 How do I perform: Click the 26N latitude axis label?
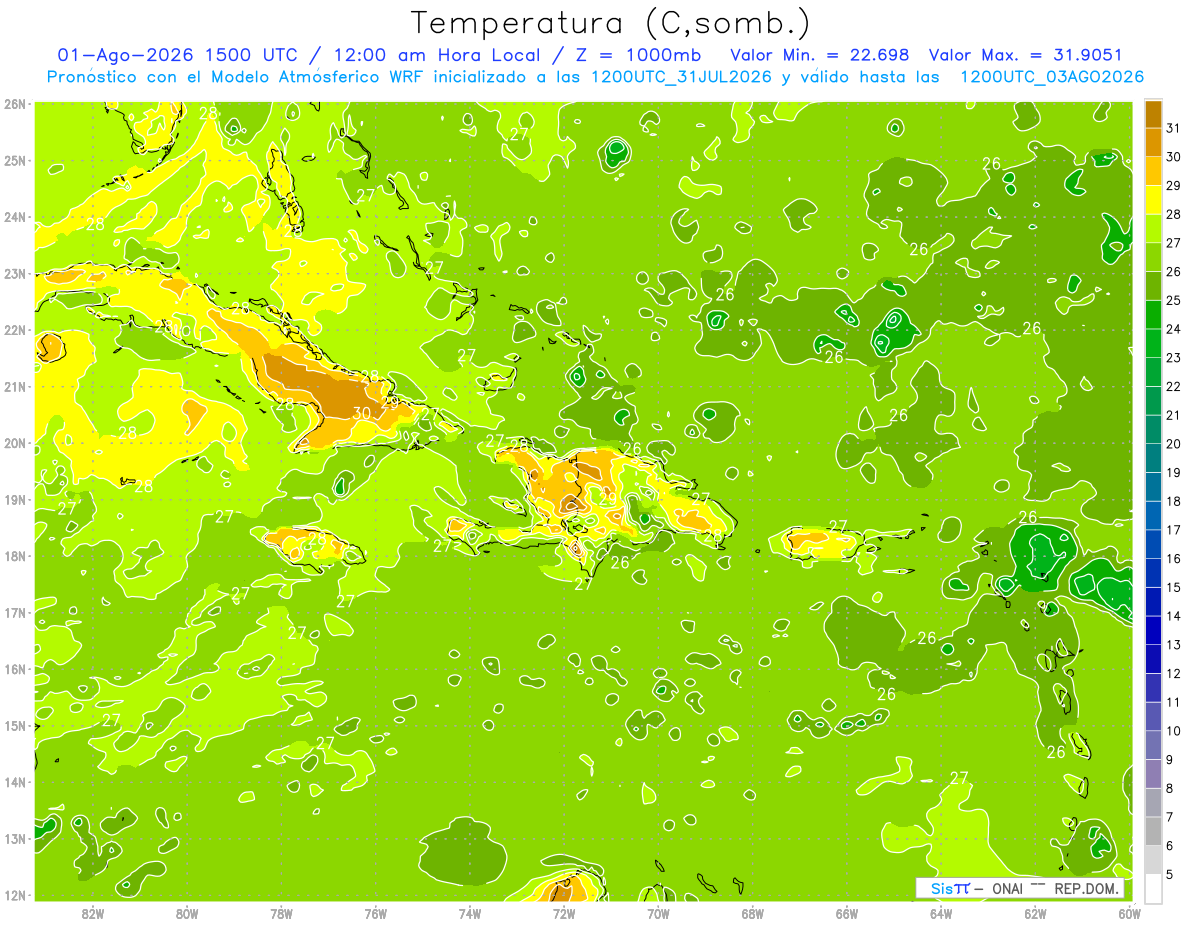click(x=15, y=104)
